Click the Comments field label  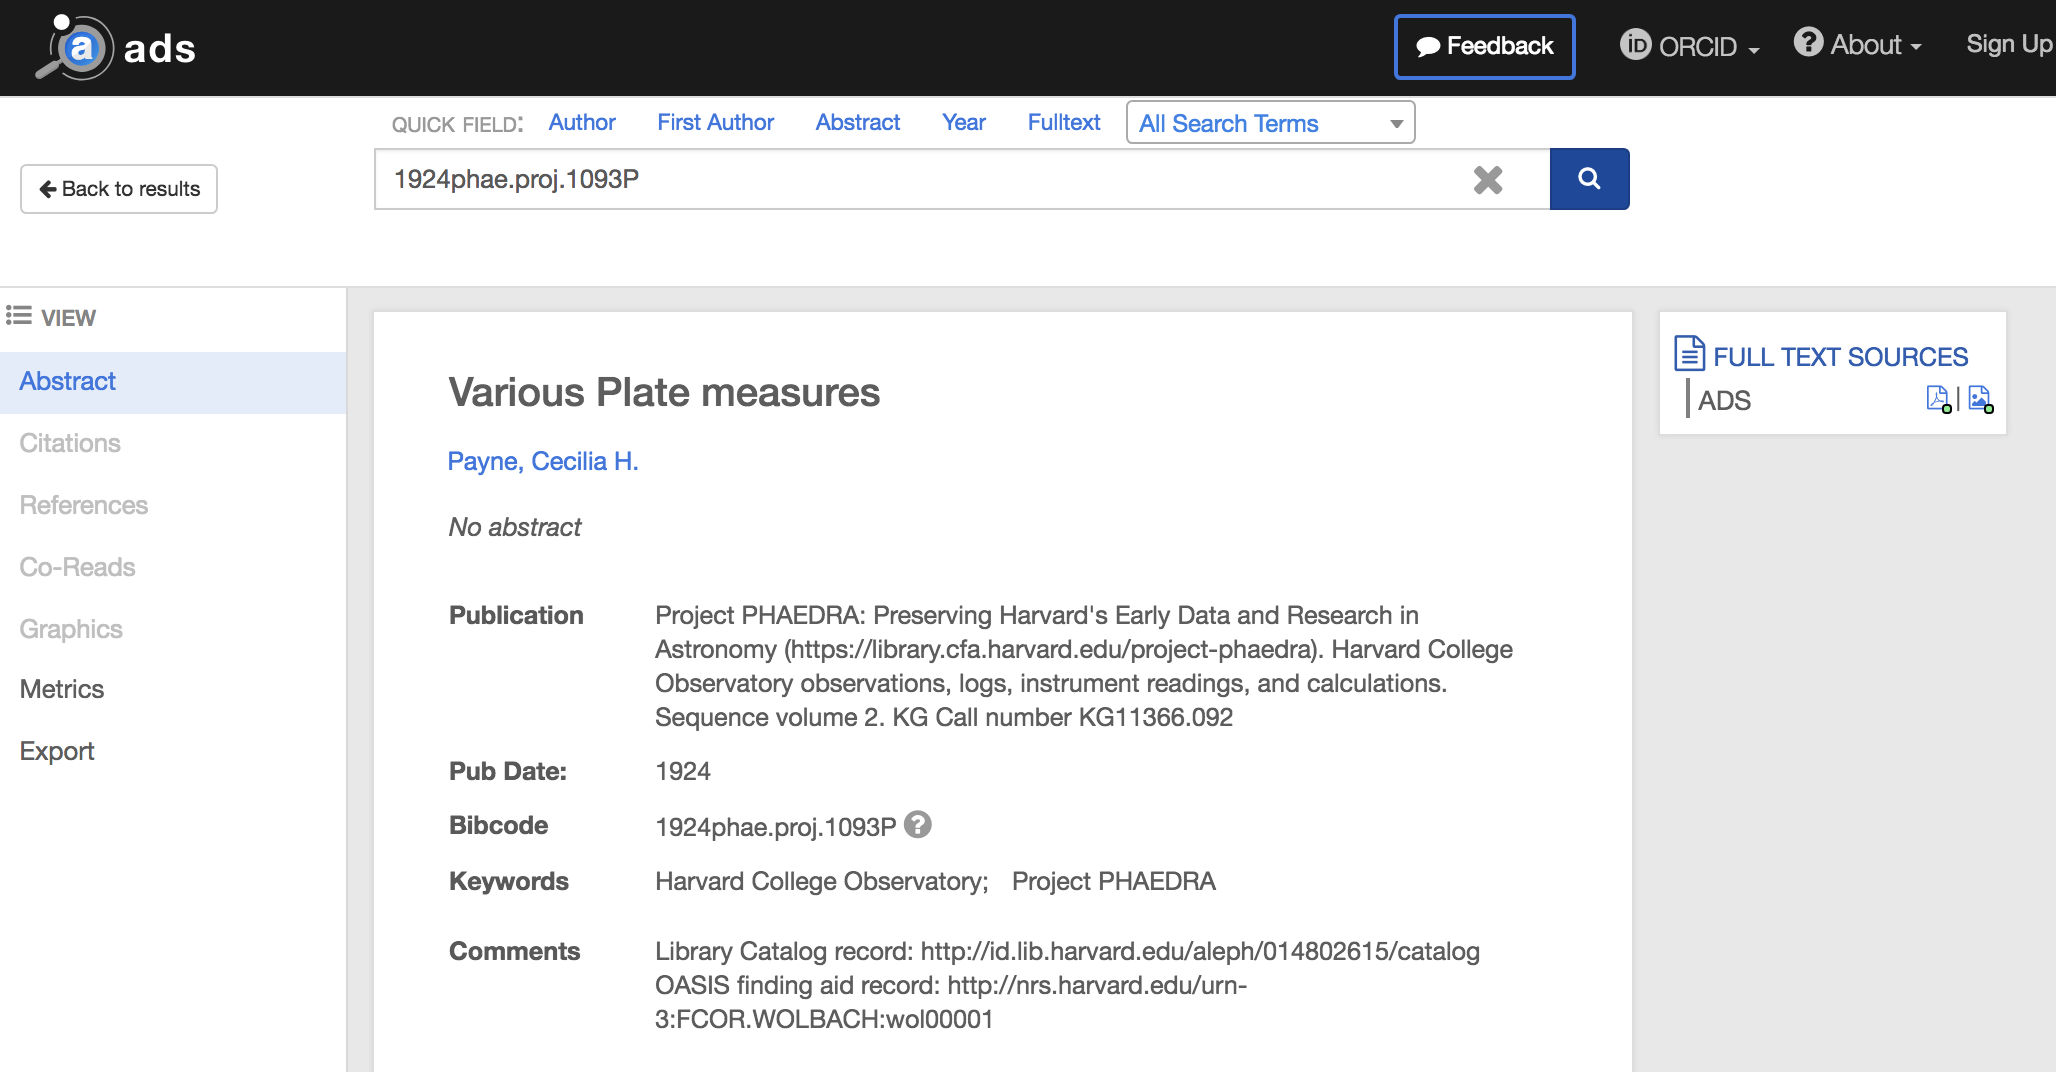click(x=514, y=951)
